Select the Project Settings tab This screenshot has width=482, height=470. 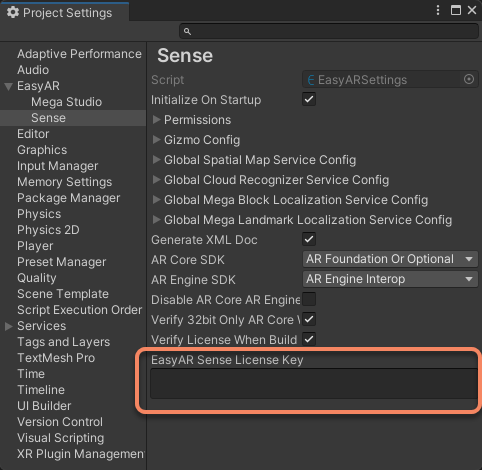coord(65,13)
